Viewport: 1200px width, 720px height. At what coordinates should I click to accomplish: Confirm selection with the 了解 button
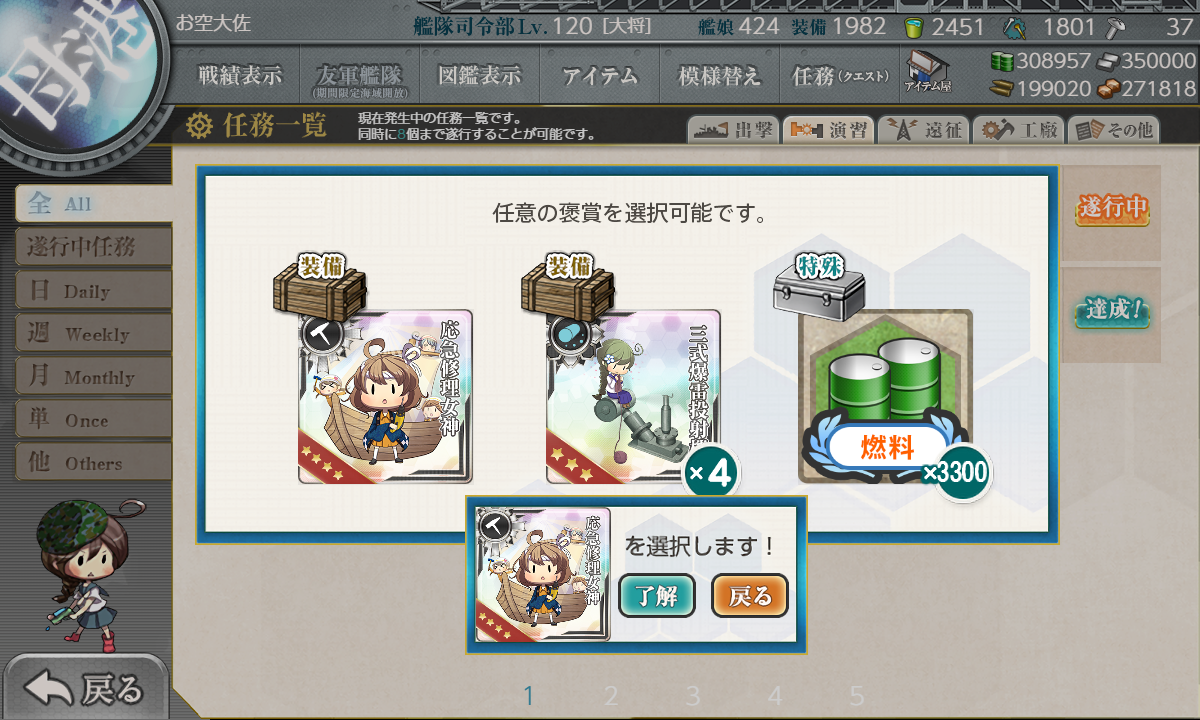pyautogui.click(x=657, y=596)
